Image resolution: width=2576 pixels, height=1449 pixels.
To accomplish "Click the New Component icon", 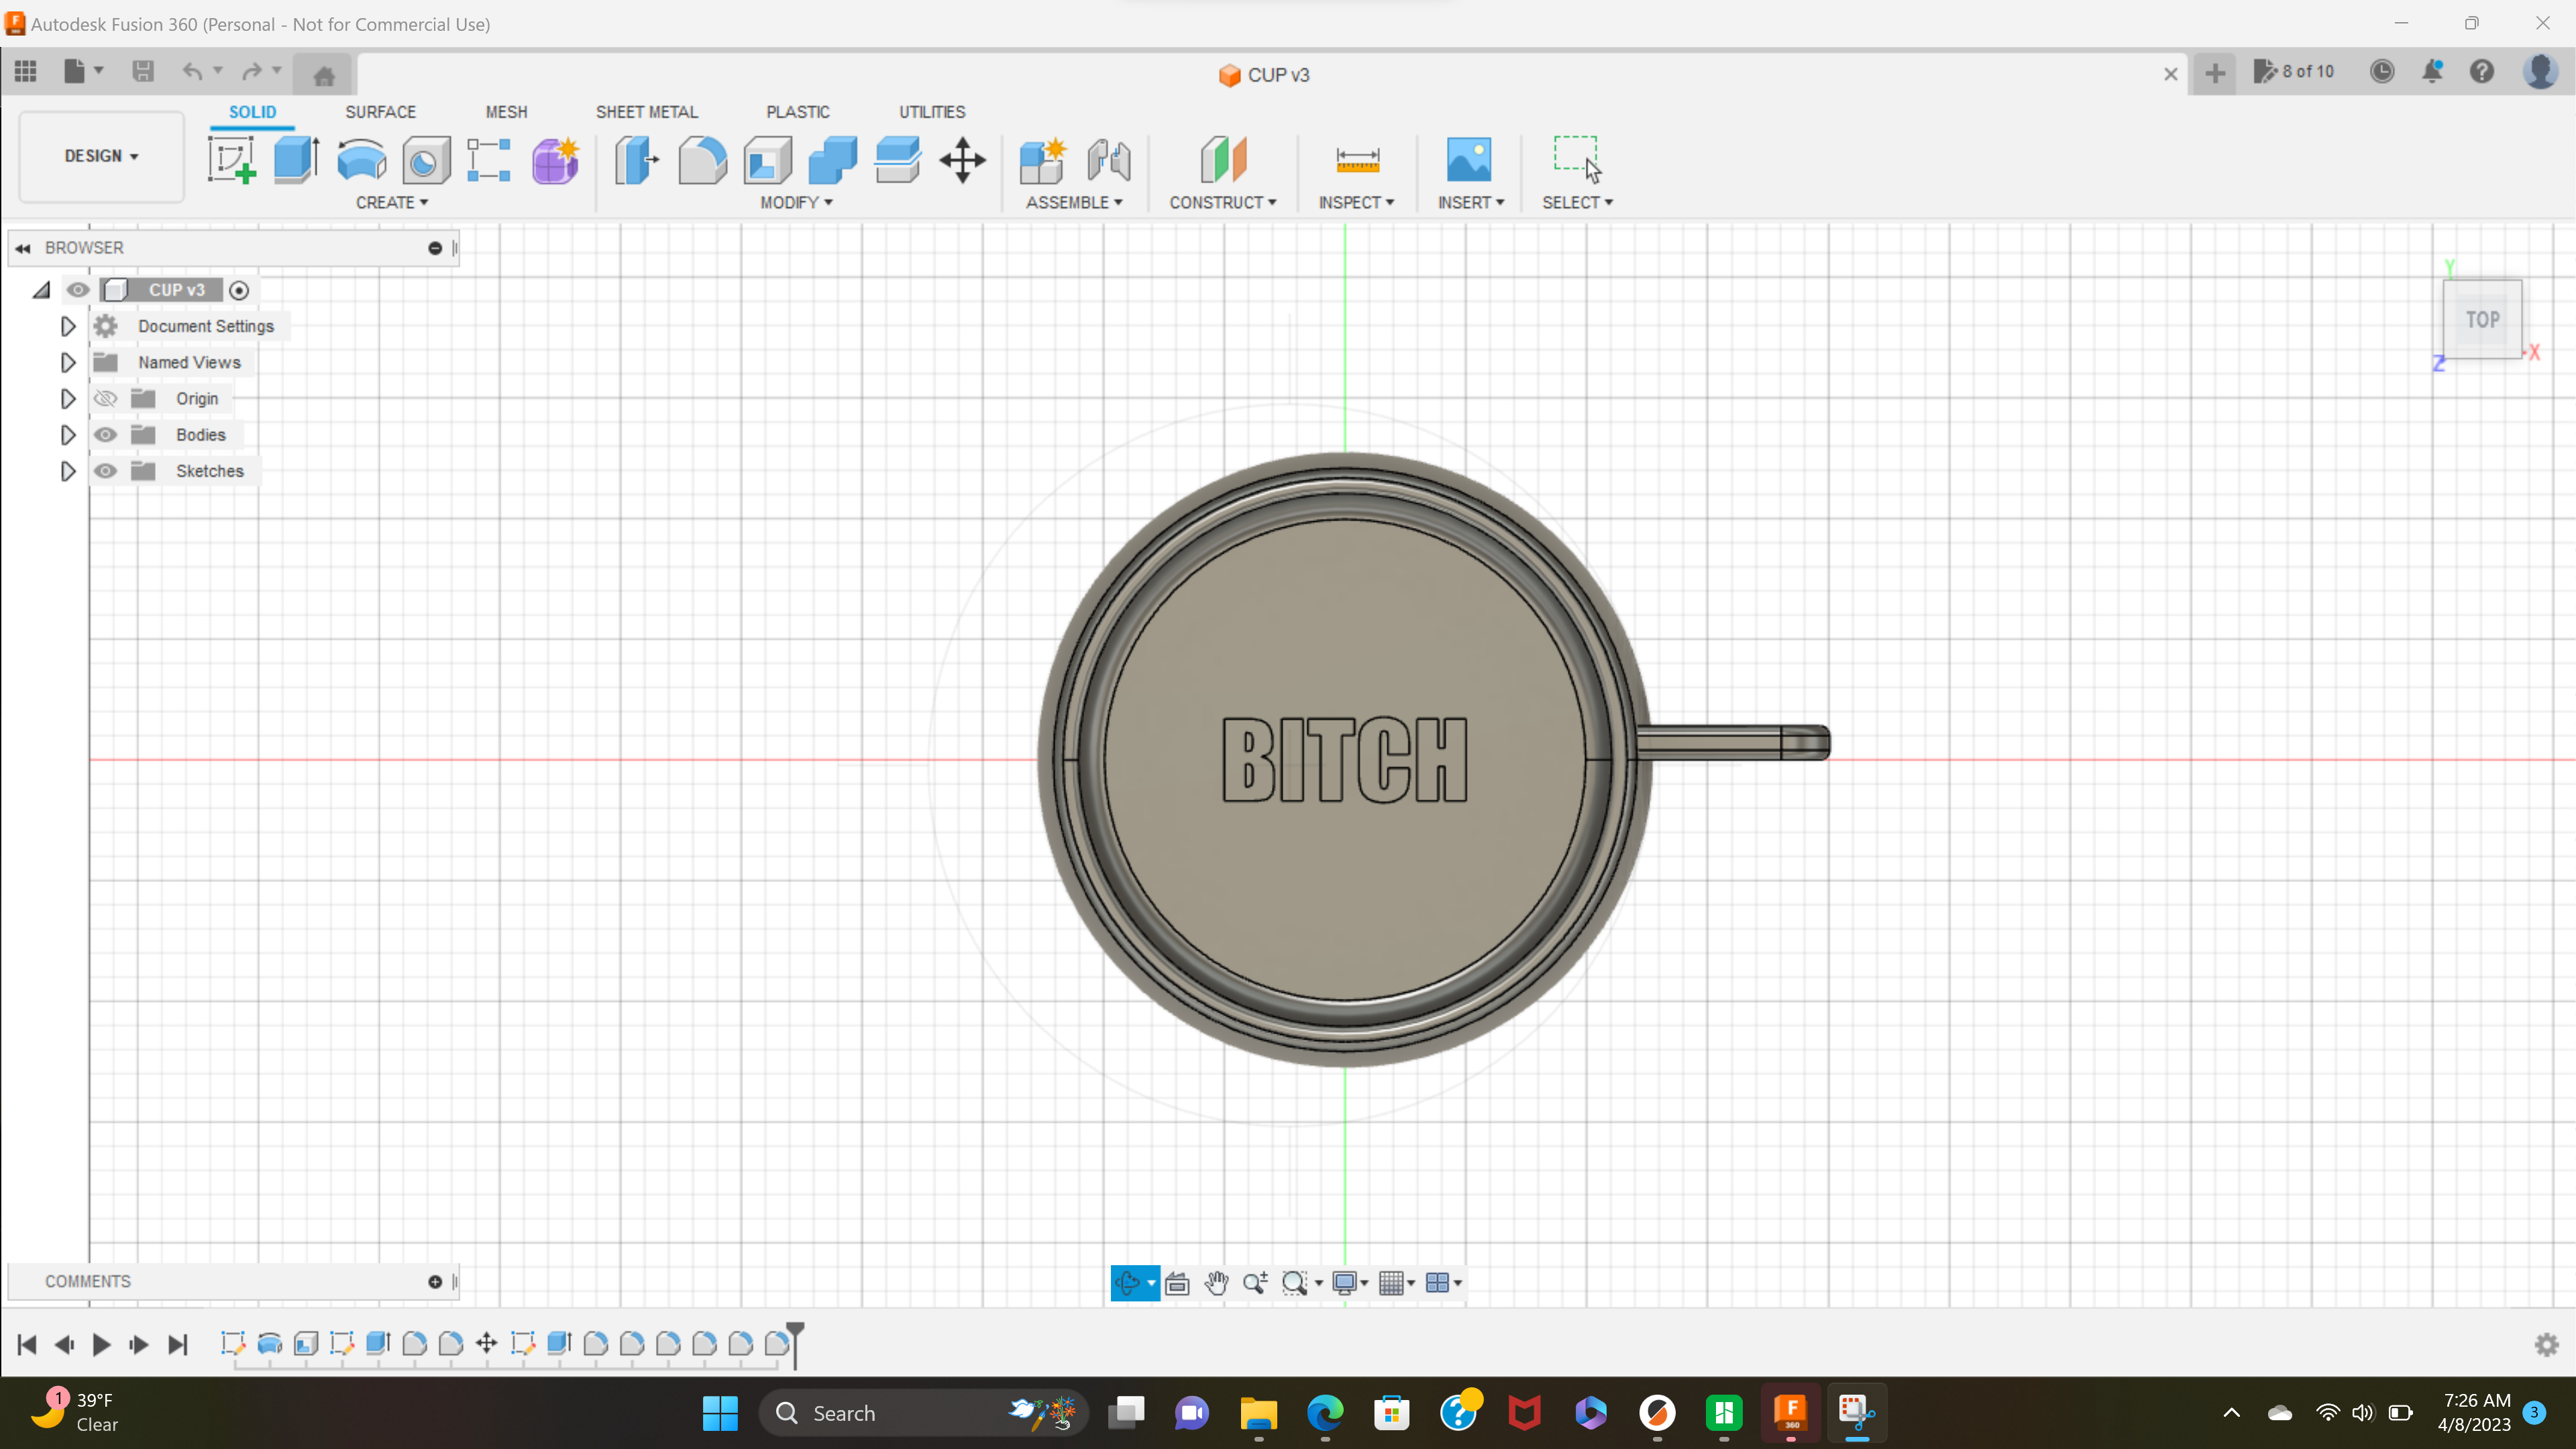I will coord(1043,160).
